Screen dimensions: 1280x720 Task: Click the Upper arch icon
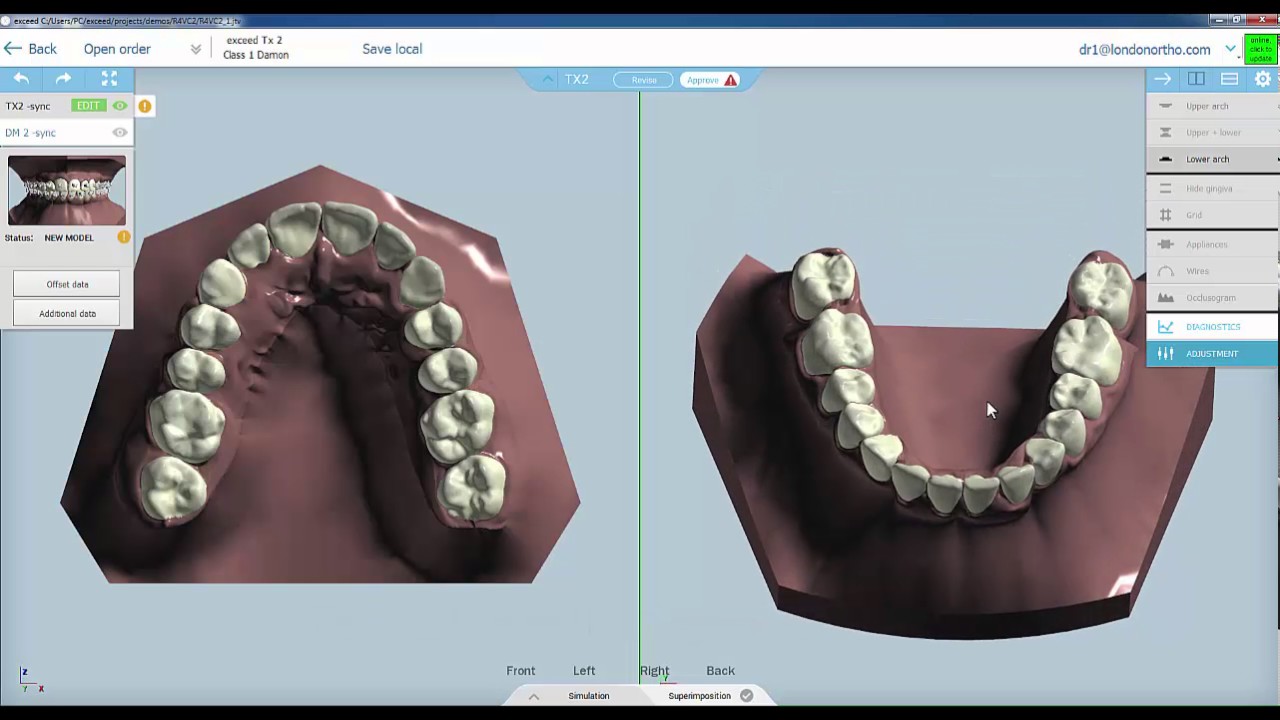click(x=1165, y=106)
